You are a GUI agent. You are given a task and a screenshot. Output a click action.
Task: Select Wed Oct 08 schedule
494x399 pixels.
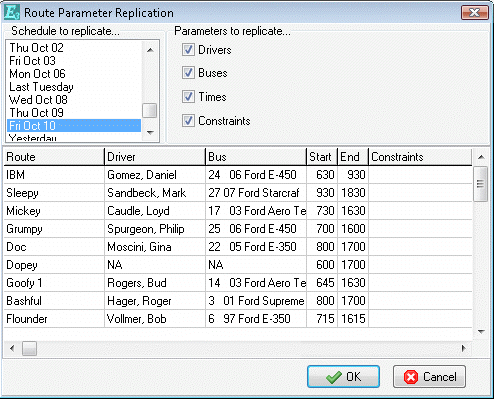coord(74,100)
